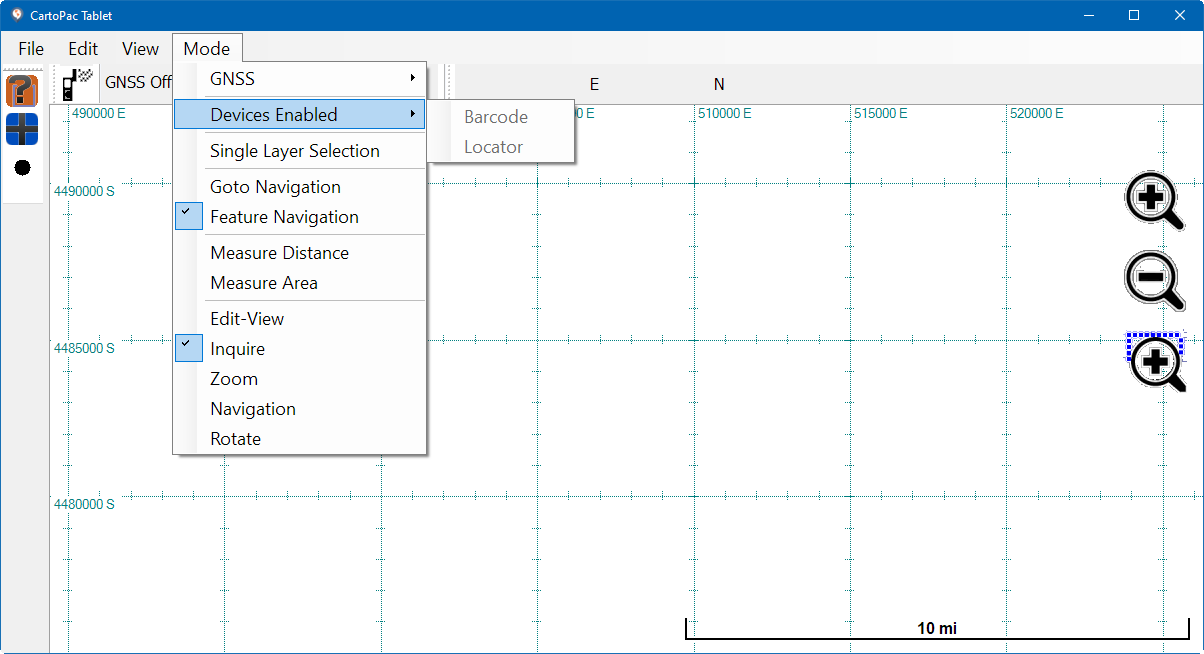Image resolution: width=1204 pixels, height=654 pixels.
Task: Choose Measure Distance from Mode menu
Action: pyautogui.click(x=279, y=253)
